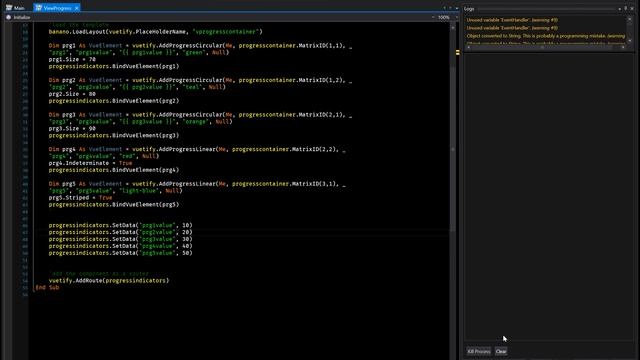The height and width of the screenshot is (360, 640).
Task: Pin the Logs panel with auto-hide icon
Action: click(626, 8)
